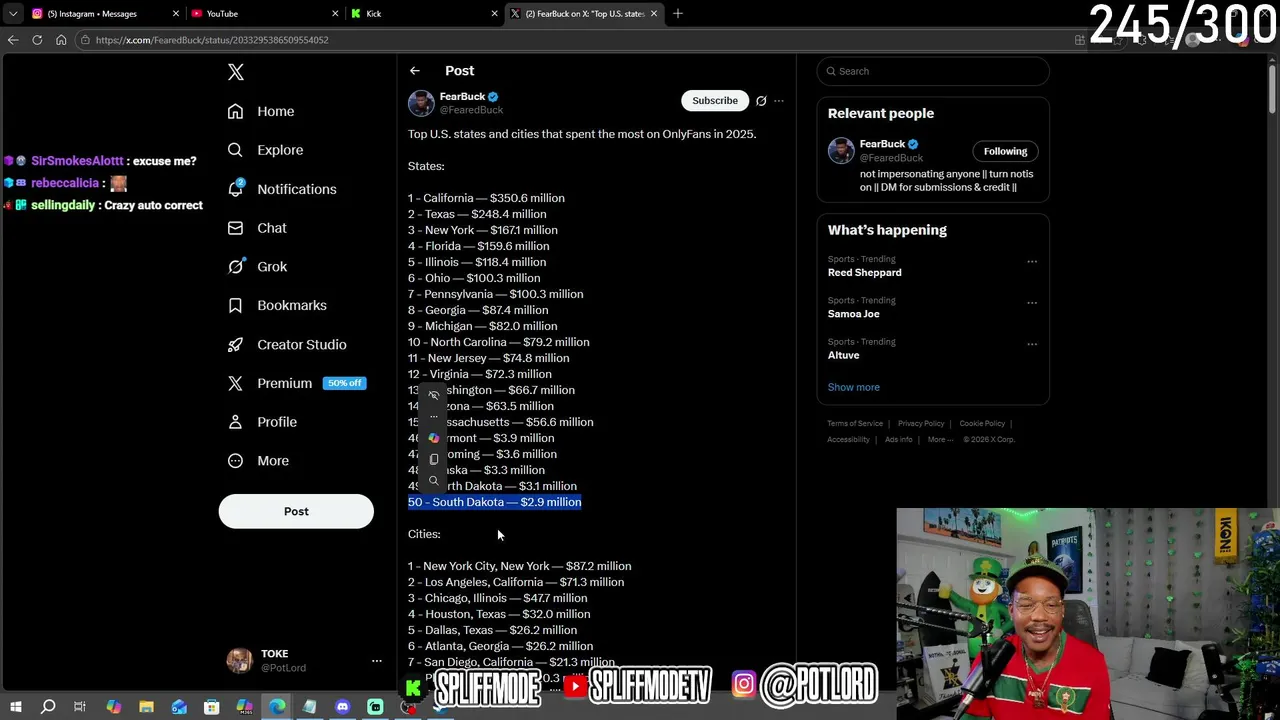The image size is (1280, 720).
Task: Click the browser address bar URL
Action: tap(212, 40)
